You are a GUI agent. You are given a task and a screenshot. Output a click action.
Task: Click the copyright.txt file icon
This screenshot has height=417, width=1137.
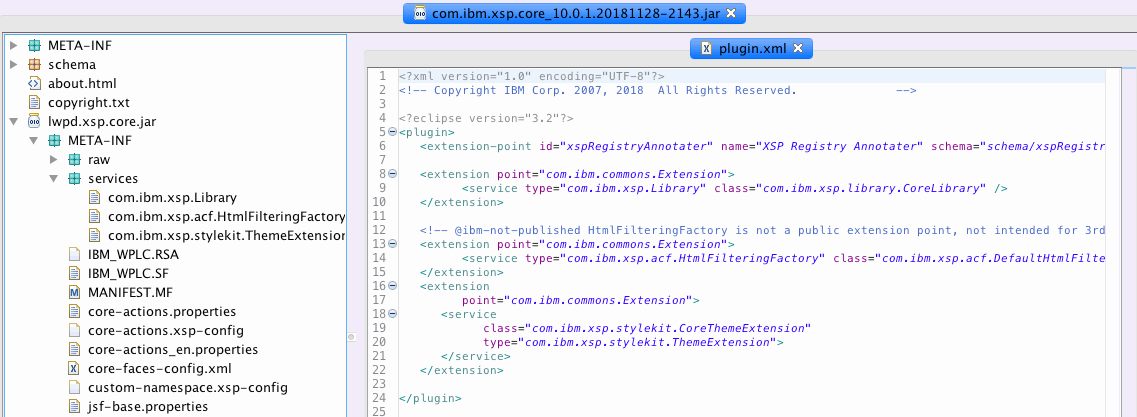click(x=34, y=102)
